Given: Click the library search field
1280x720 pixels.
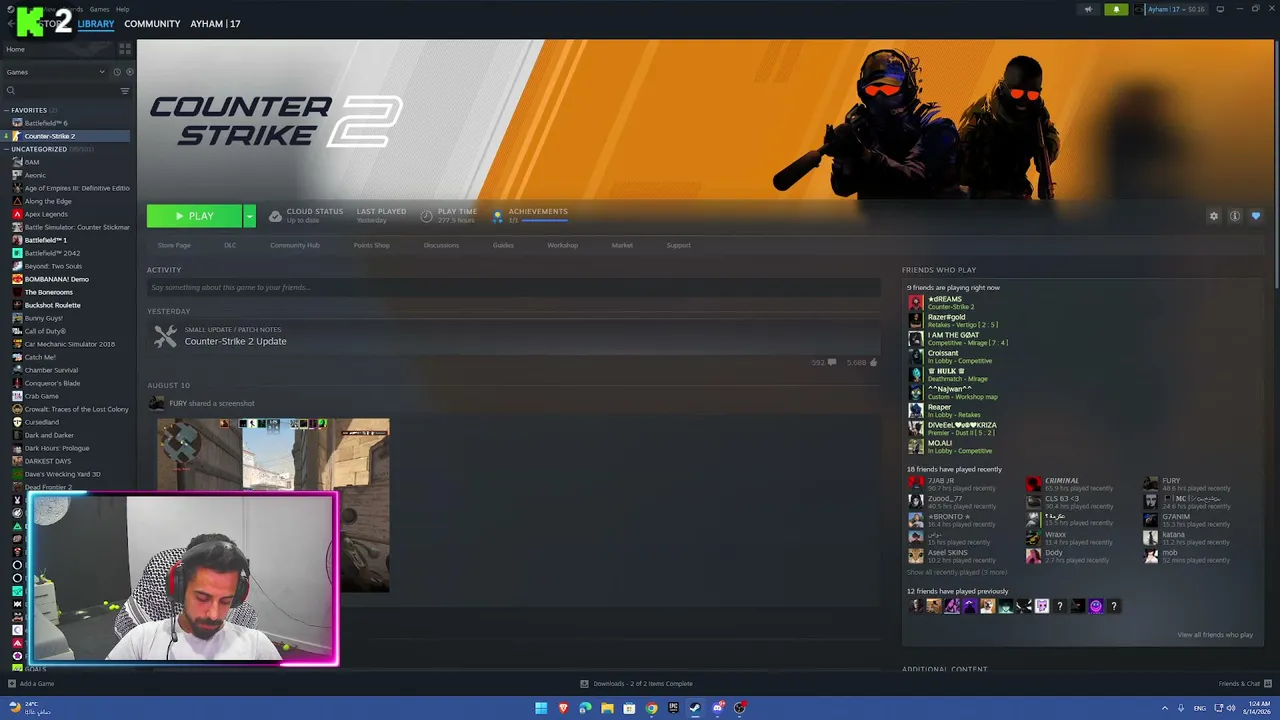Looking at the screenshot, I should (x=66, y=91).
